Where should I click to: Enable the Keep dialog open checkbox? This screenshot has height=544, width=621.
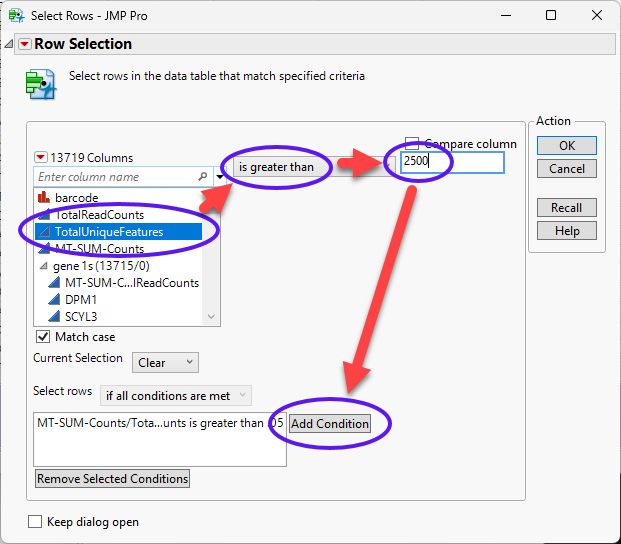tap(35, 521)
